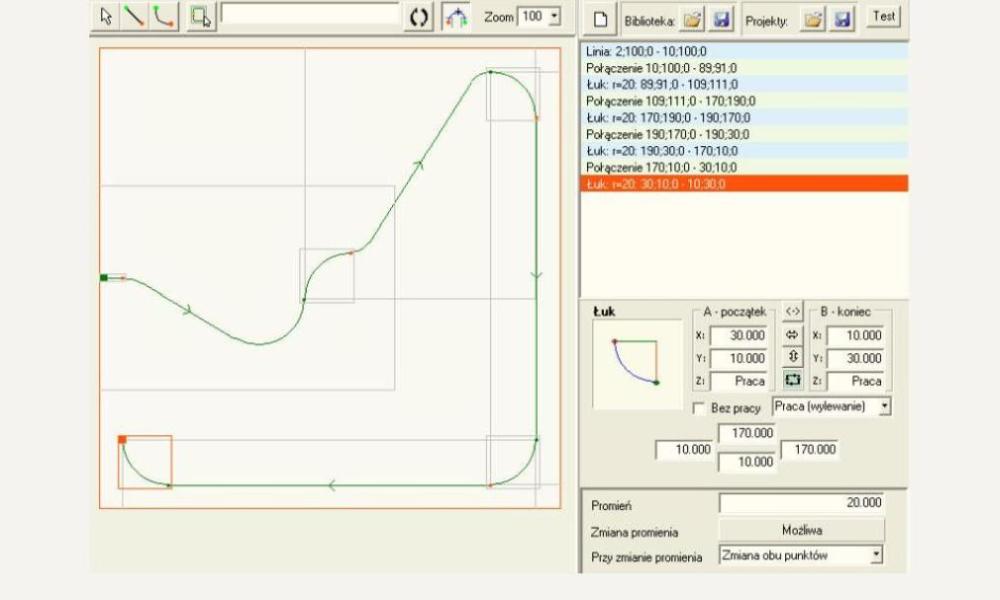Select row 'Połączenie 190;170;0 - 190;30;0'
This screenshot has height=600, width=1000.
744,135
